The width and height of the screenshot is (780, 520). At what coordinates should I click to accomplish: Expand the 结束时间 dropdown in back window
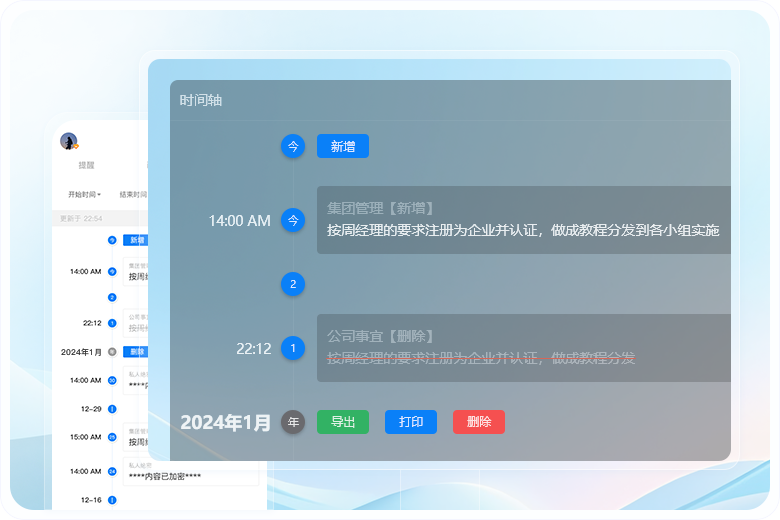133,195
